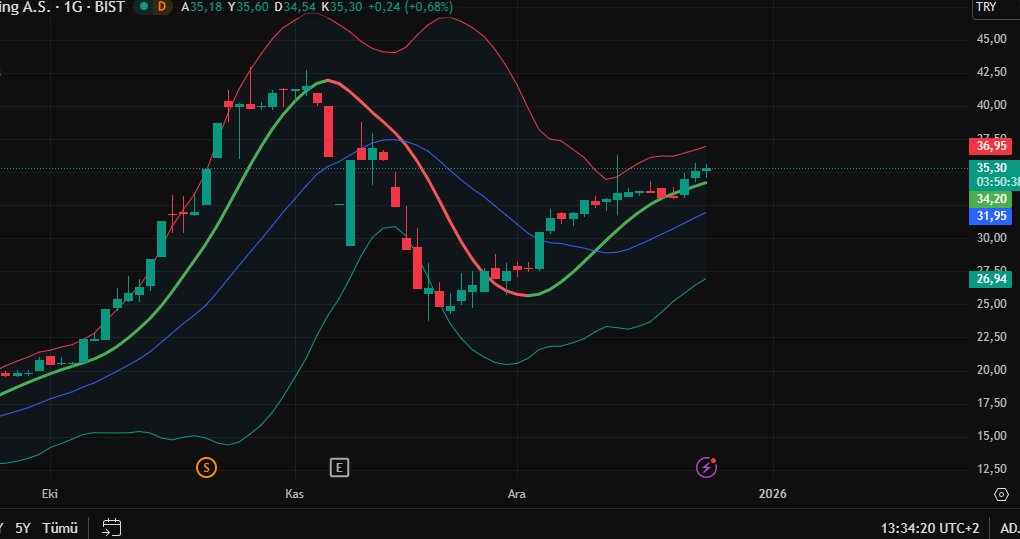Click the high price value Y35,60
The height and width of the screenshot is (539, 1020).
coord(248,7)
